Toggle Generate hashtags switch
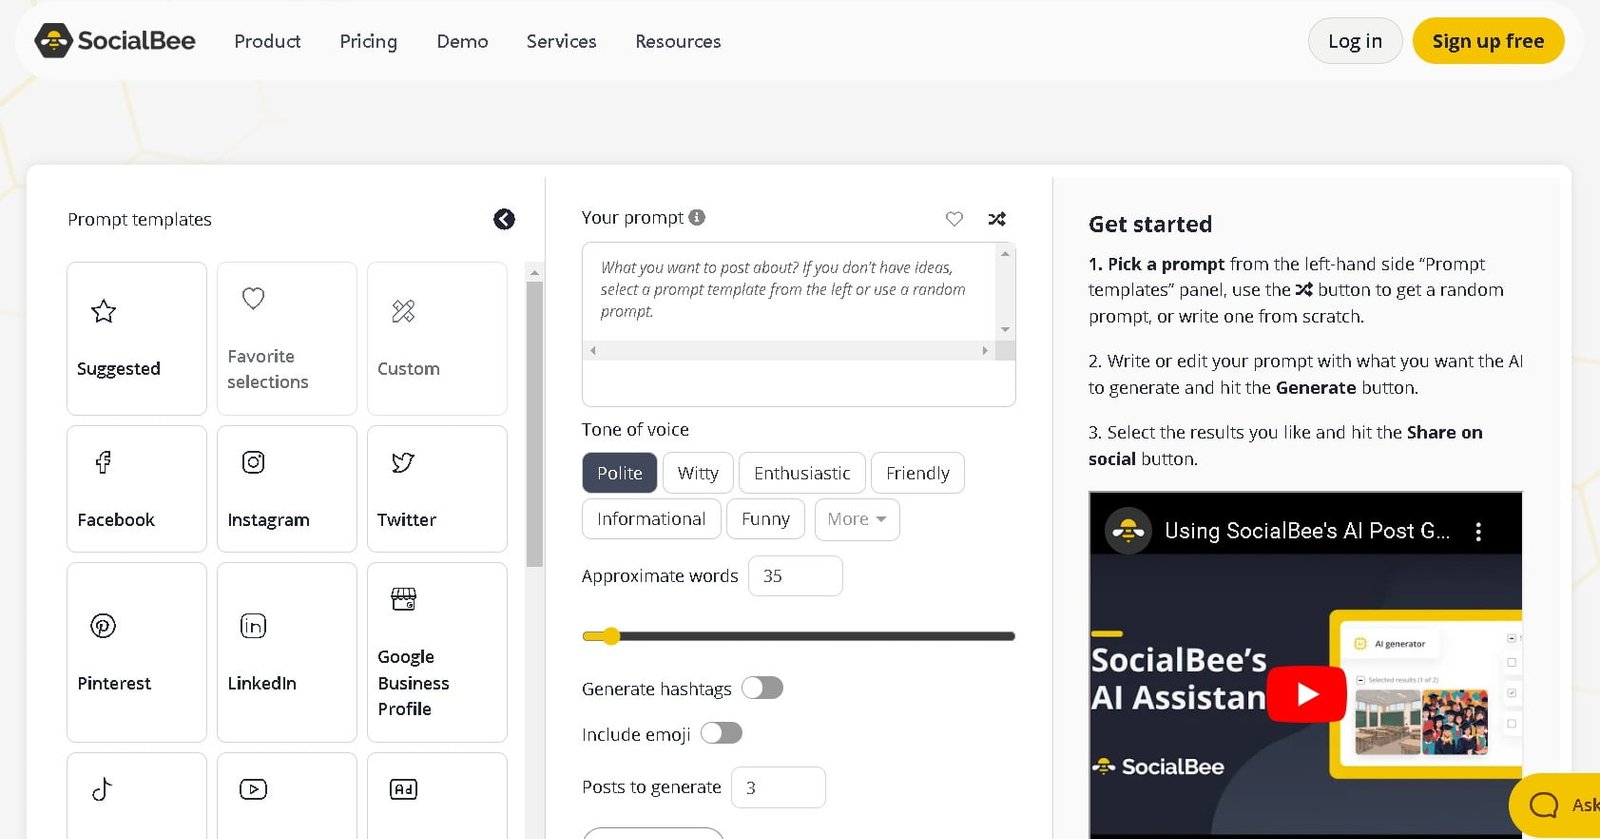Screen dimensions: 1600x839 coord(762,688)
